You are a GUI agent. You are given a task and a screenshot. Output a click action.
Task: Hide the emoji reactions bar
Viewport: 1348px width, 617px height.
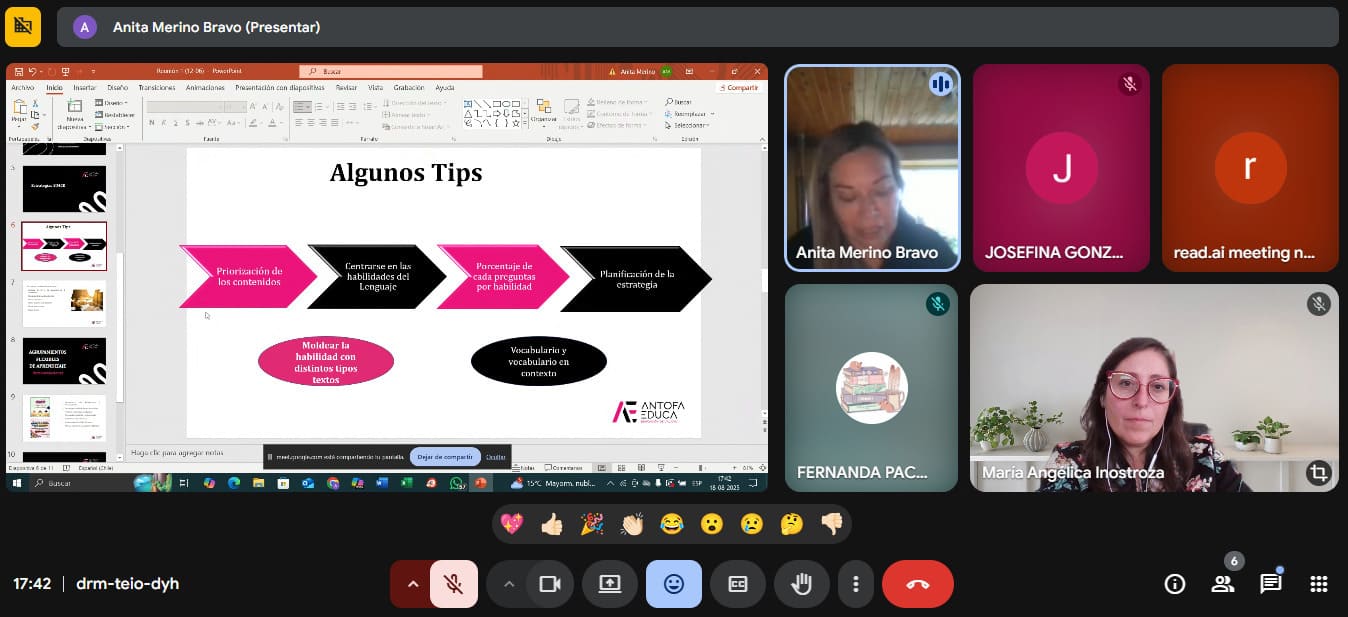674,584
